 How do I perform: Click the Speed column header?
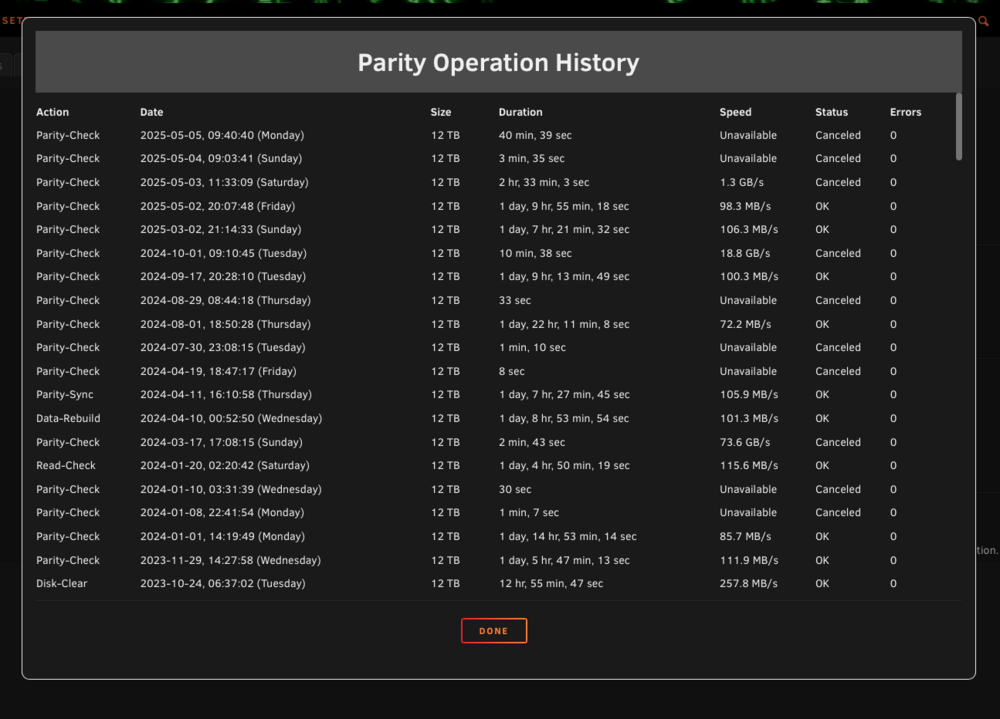click(735, 112)
